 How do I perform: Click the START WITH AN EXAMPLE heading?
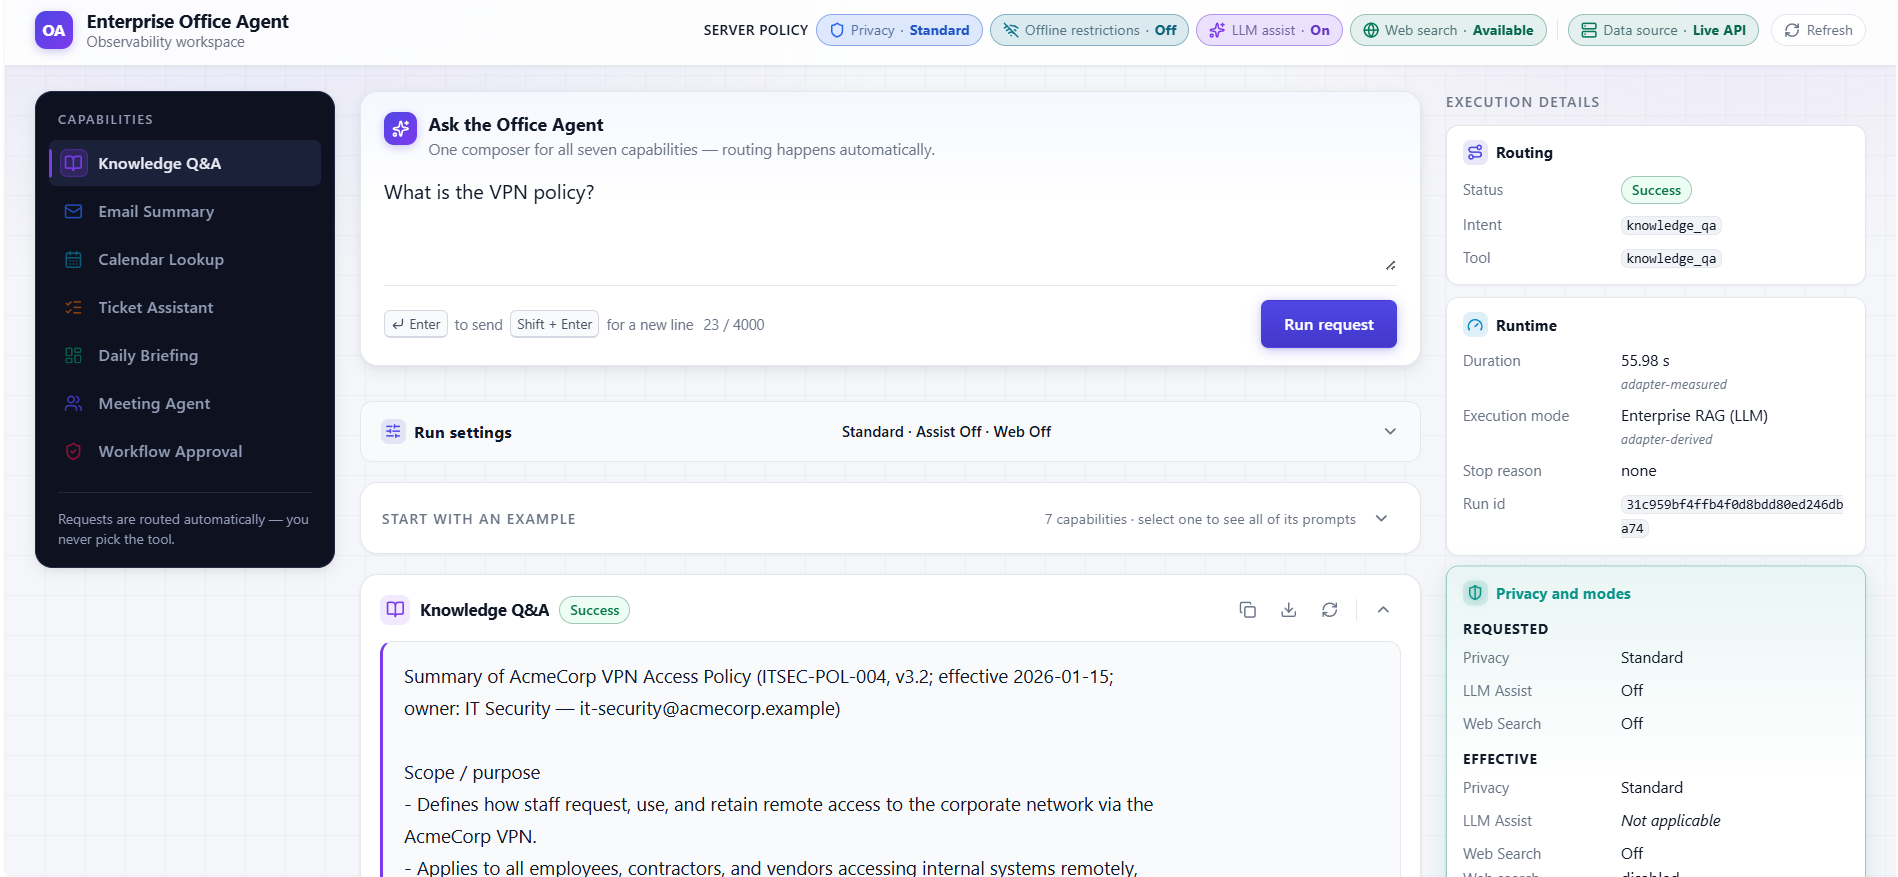pos(478,518)
